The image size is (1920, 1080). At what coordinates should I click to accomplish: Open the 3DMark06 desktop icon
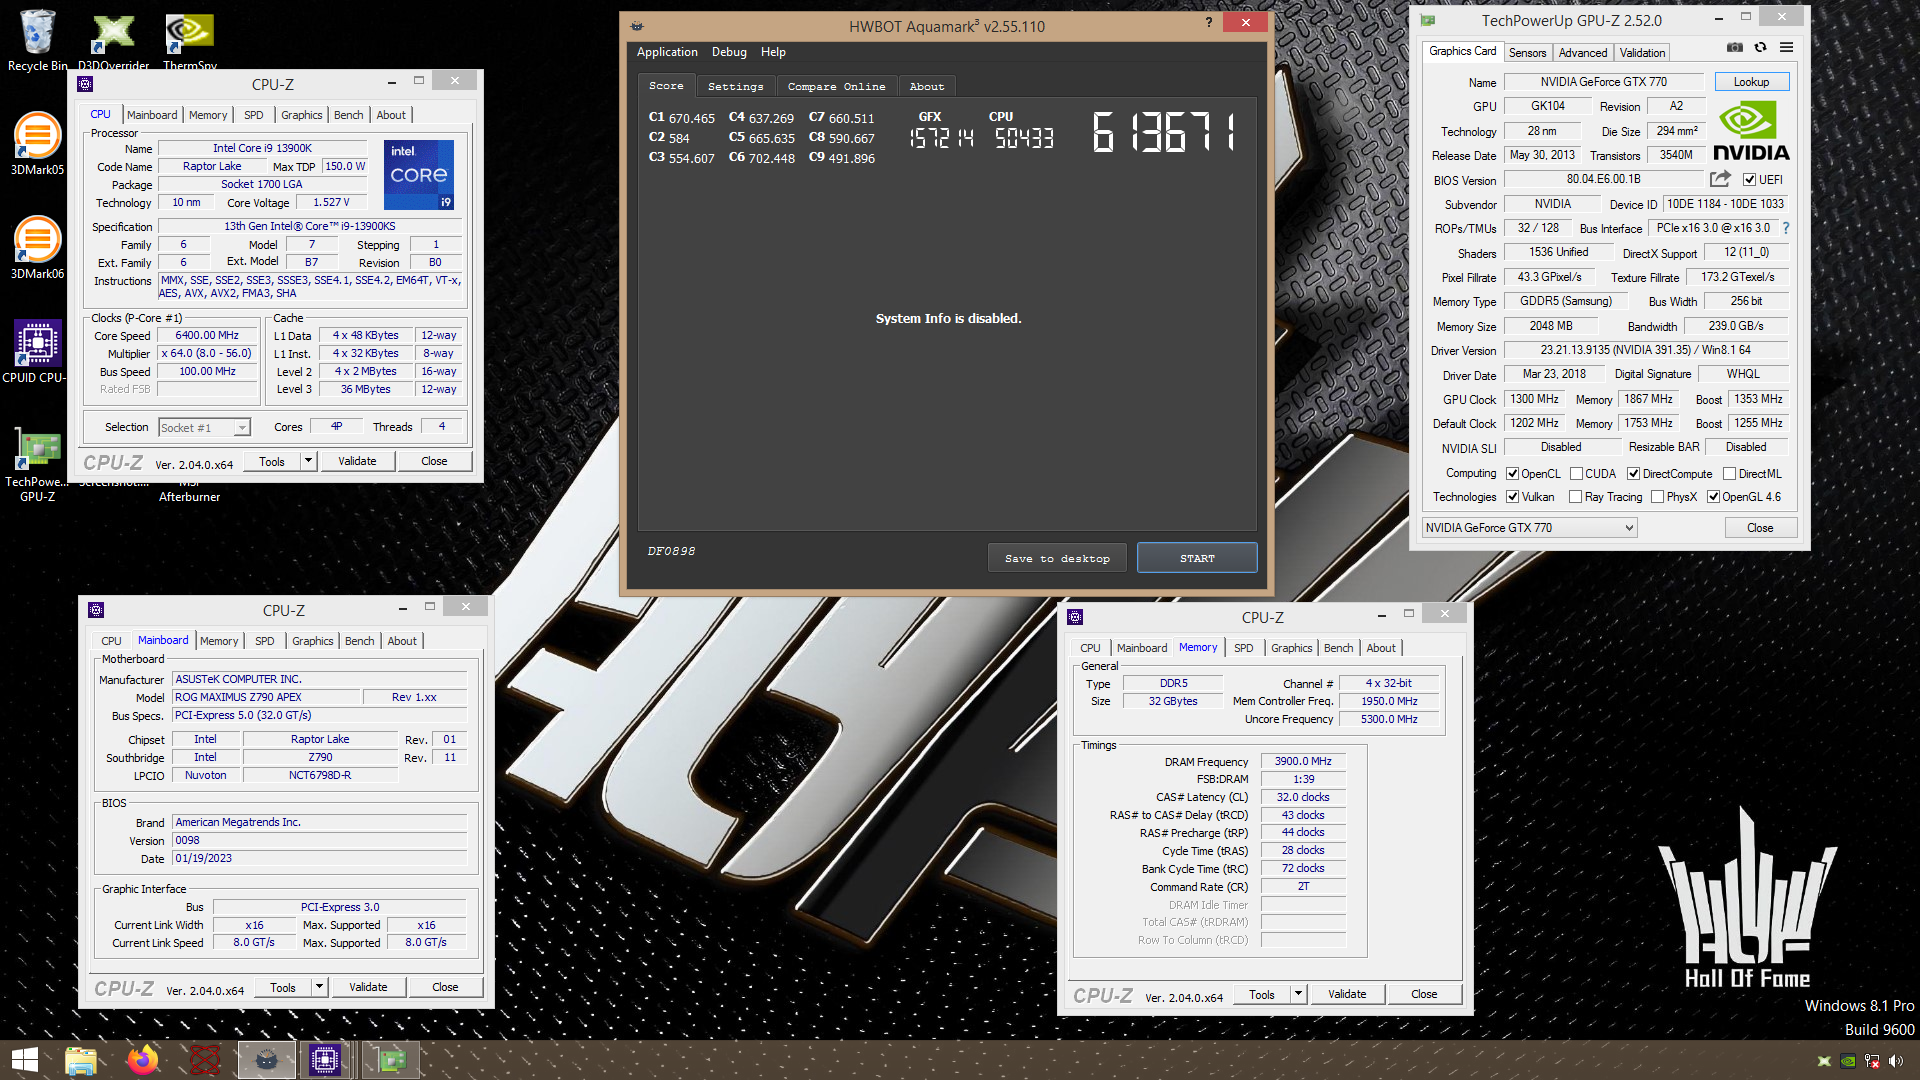pyautogui.click(x=38, y=248)
